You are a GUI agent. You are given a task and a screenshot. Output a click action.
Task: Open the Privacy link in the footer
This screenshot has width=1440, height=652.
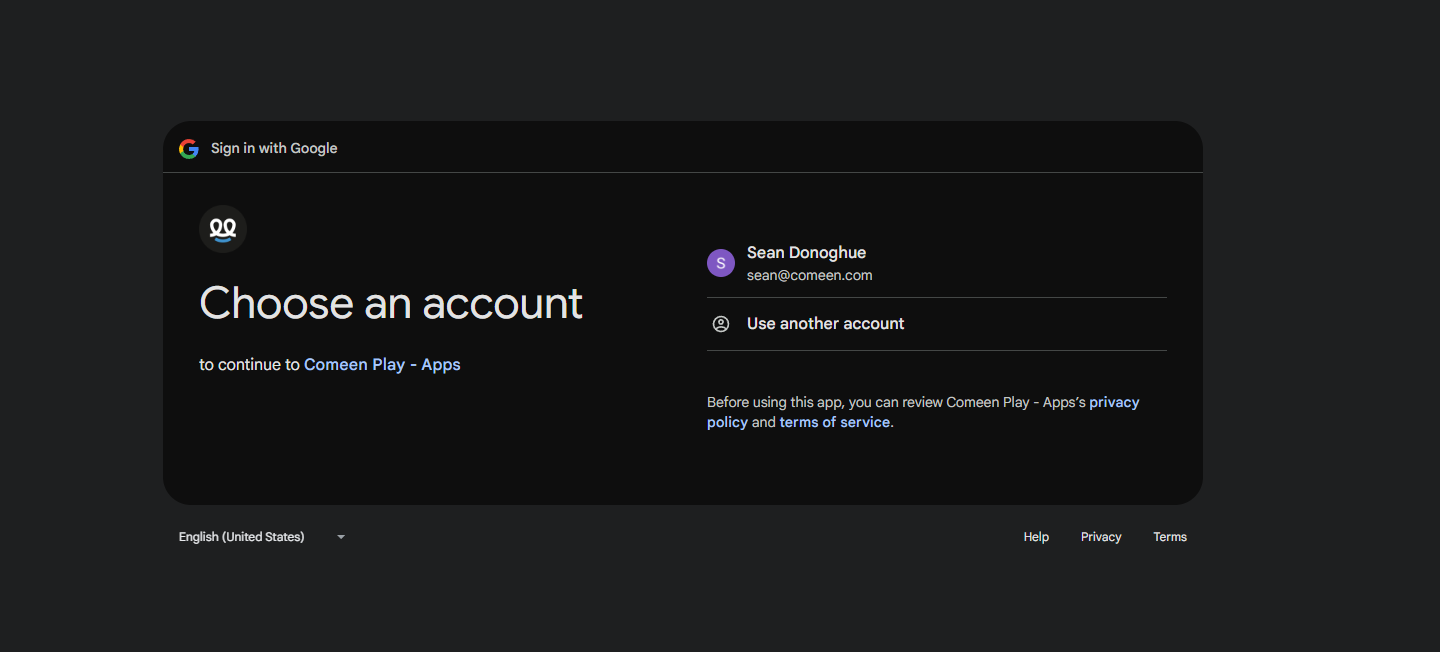point(1101,537)
